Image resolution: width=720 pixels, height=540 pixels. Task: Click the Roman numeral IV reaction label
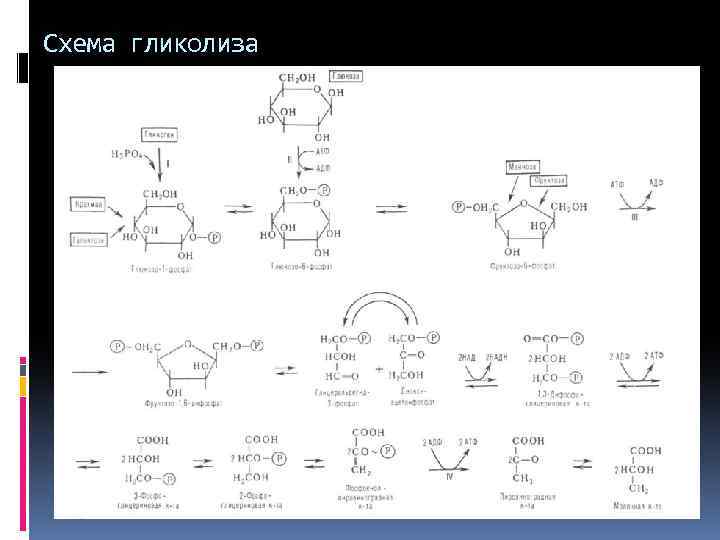tap(449, 477)
